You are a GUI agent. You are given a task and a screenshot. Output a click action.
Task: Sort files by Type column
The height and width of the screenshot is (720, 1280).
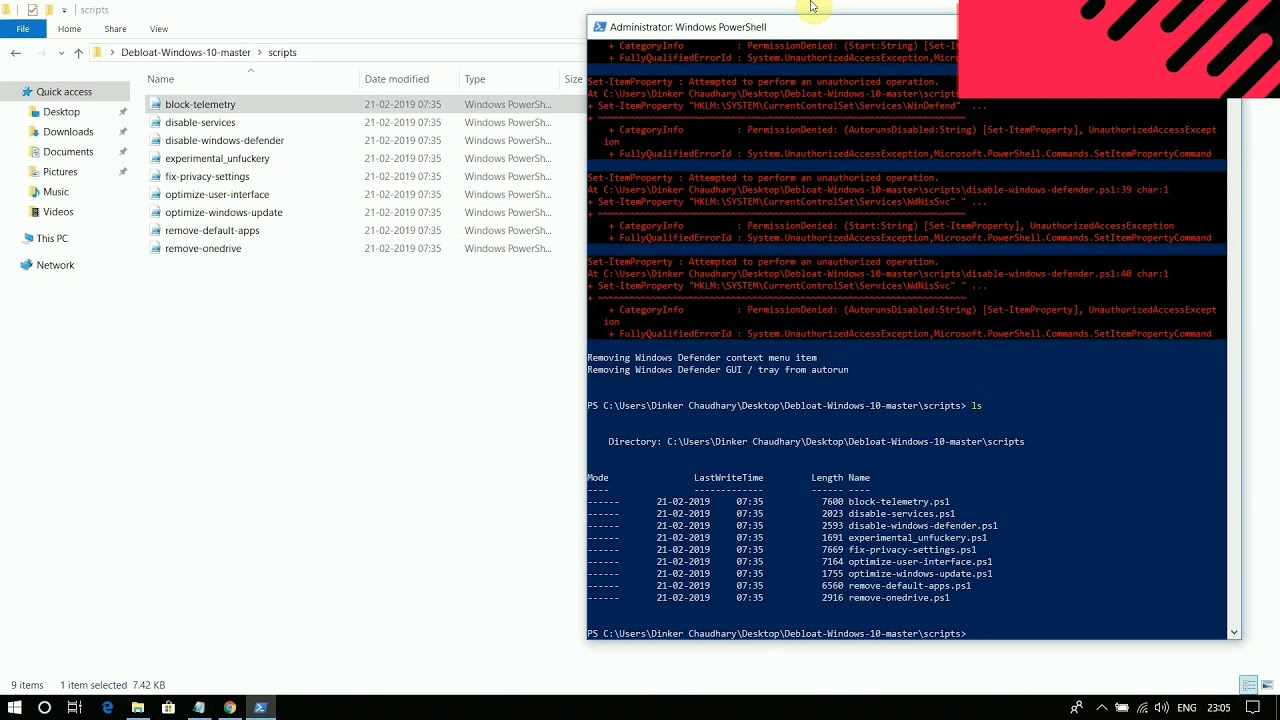tap(474, 79)
